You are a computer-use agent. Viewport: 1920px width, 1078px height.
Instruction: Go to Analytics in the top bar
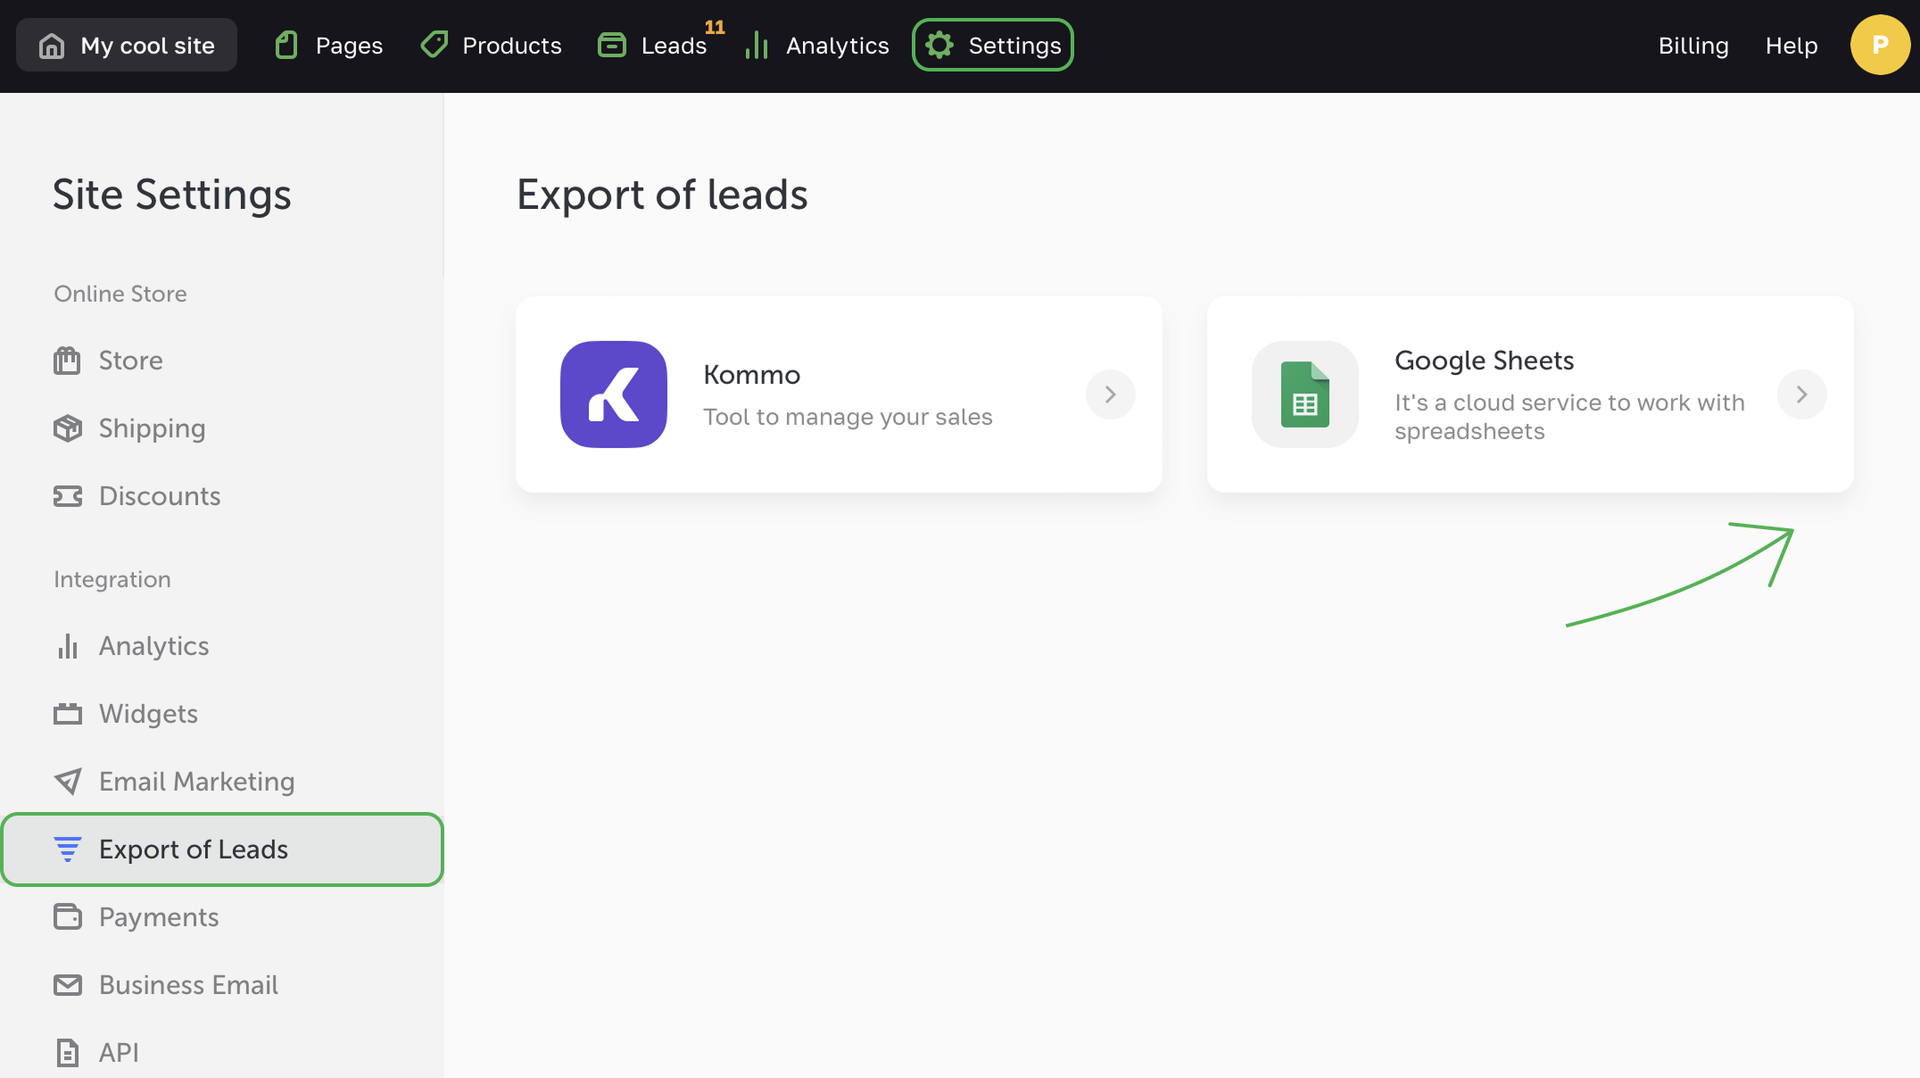coord(817,46)
